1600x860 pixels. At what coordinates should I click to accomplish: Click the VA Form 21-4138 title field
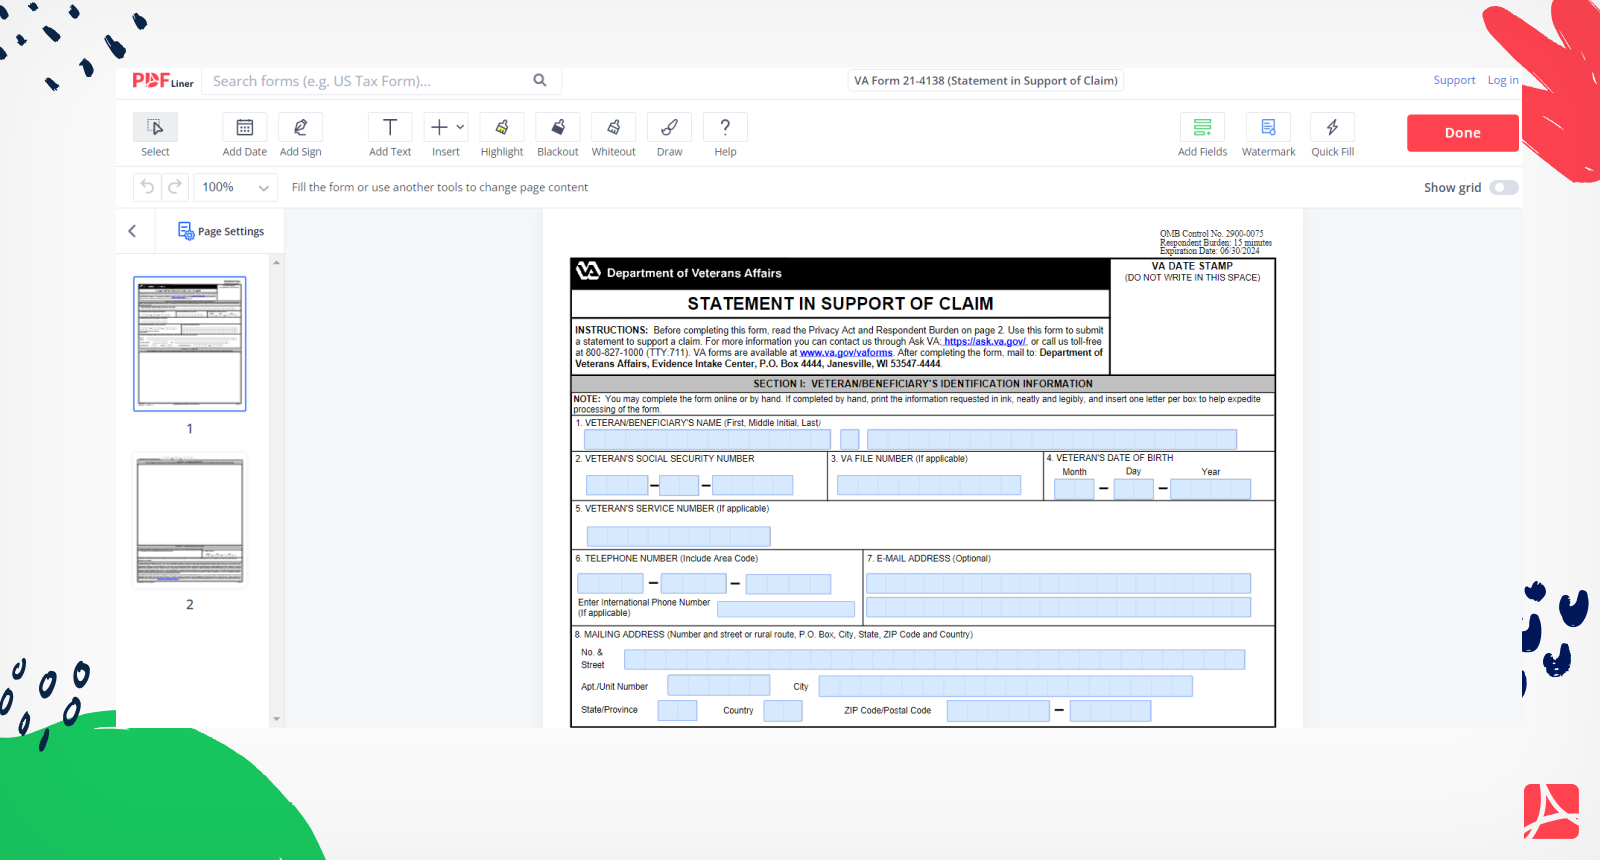(986, 81)
